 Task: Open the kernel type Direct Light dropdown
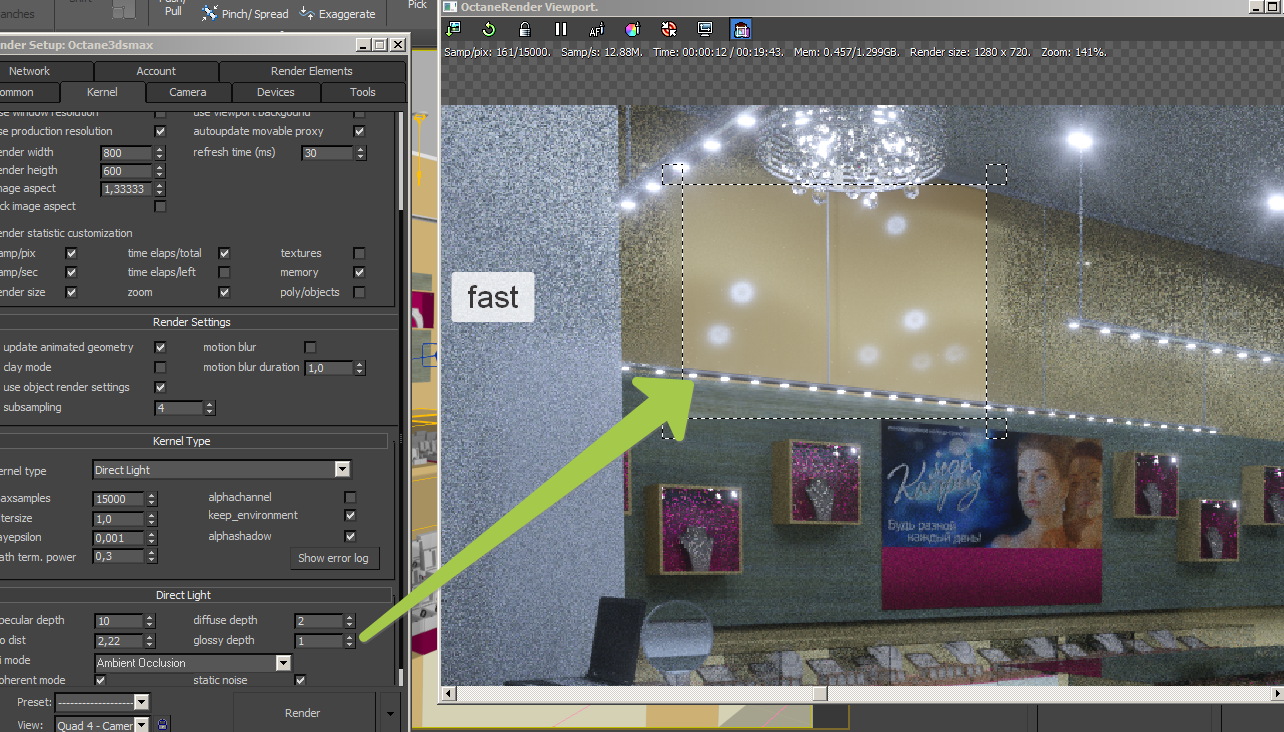222,469
